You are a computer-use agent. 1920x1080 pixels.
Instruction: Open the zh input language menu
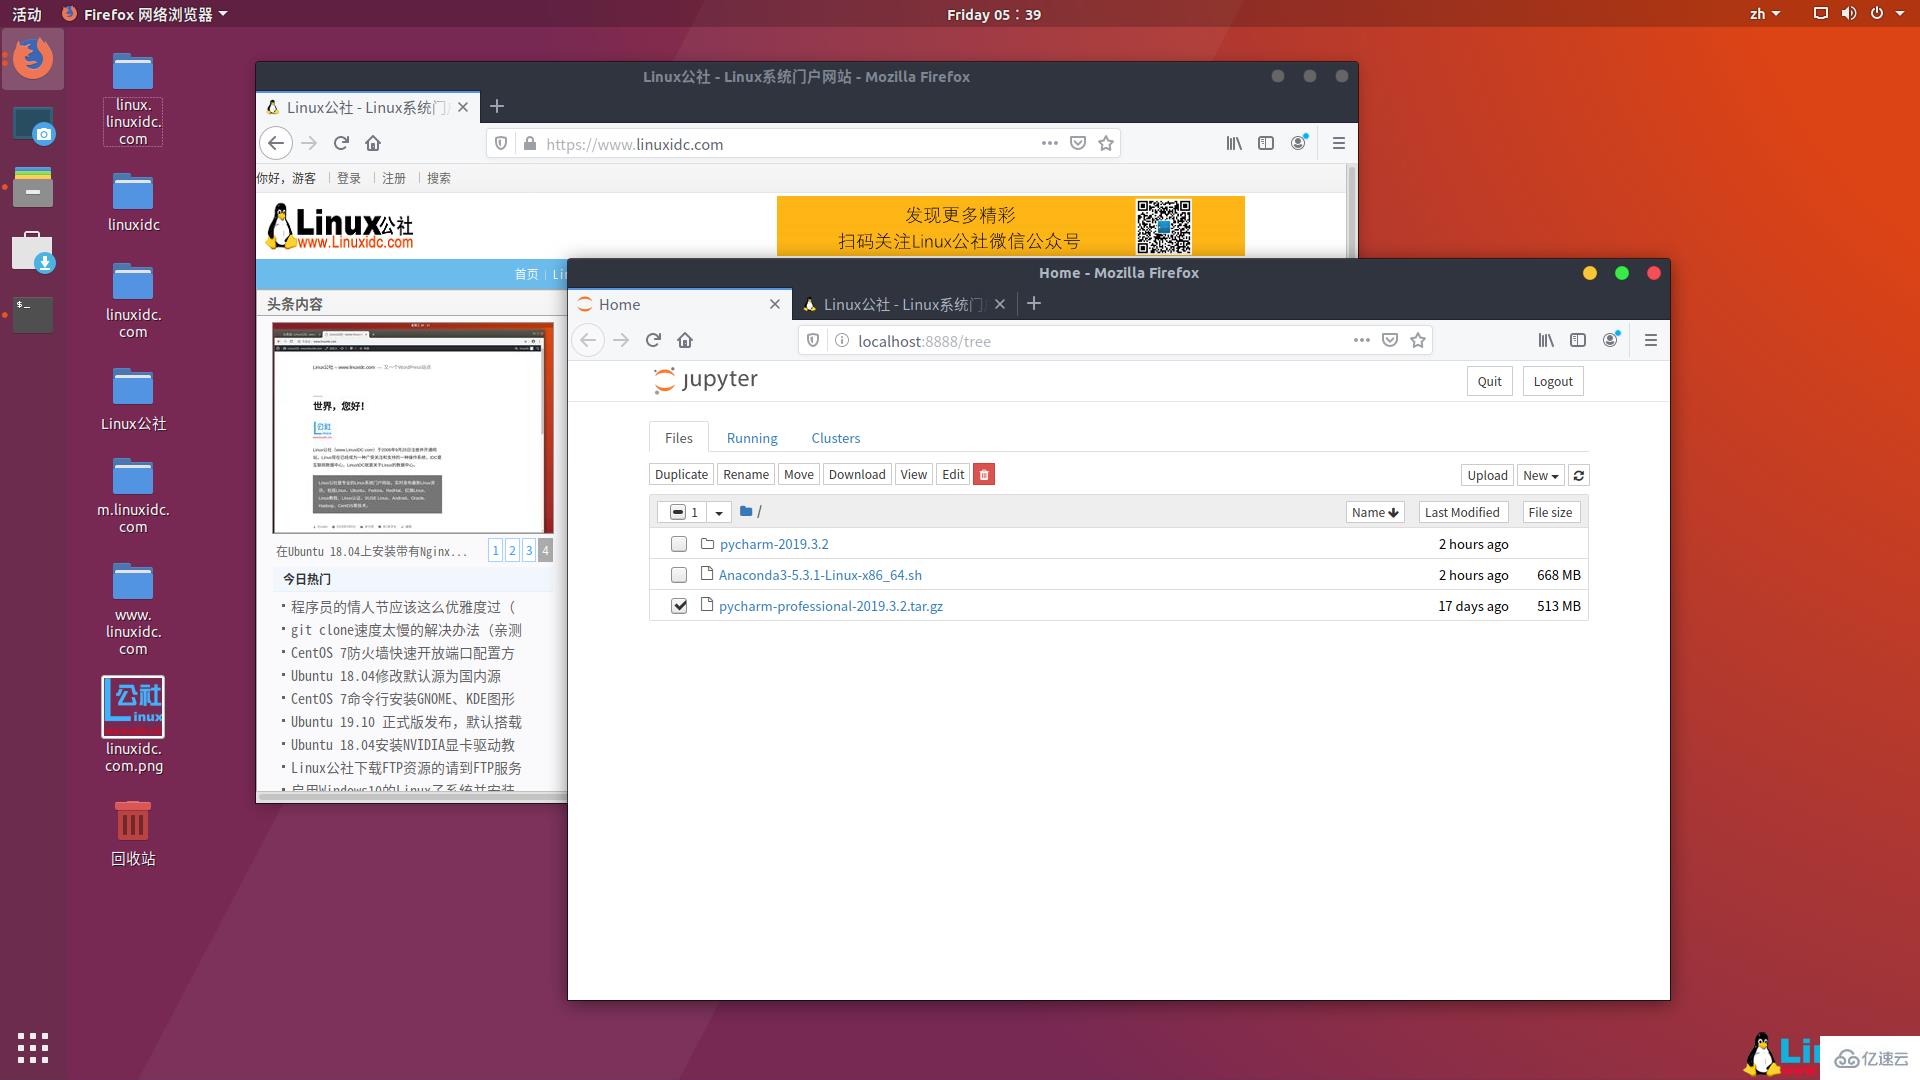point(1765,14)
